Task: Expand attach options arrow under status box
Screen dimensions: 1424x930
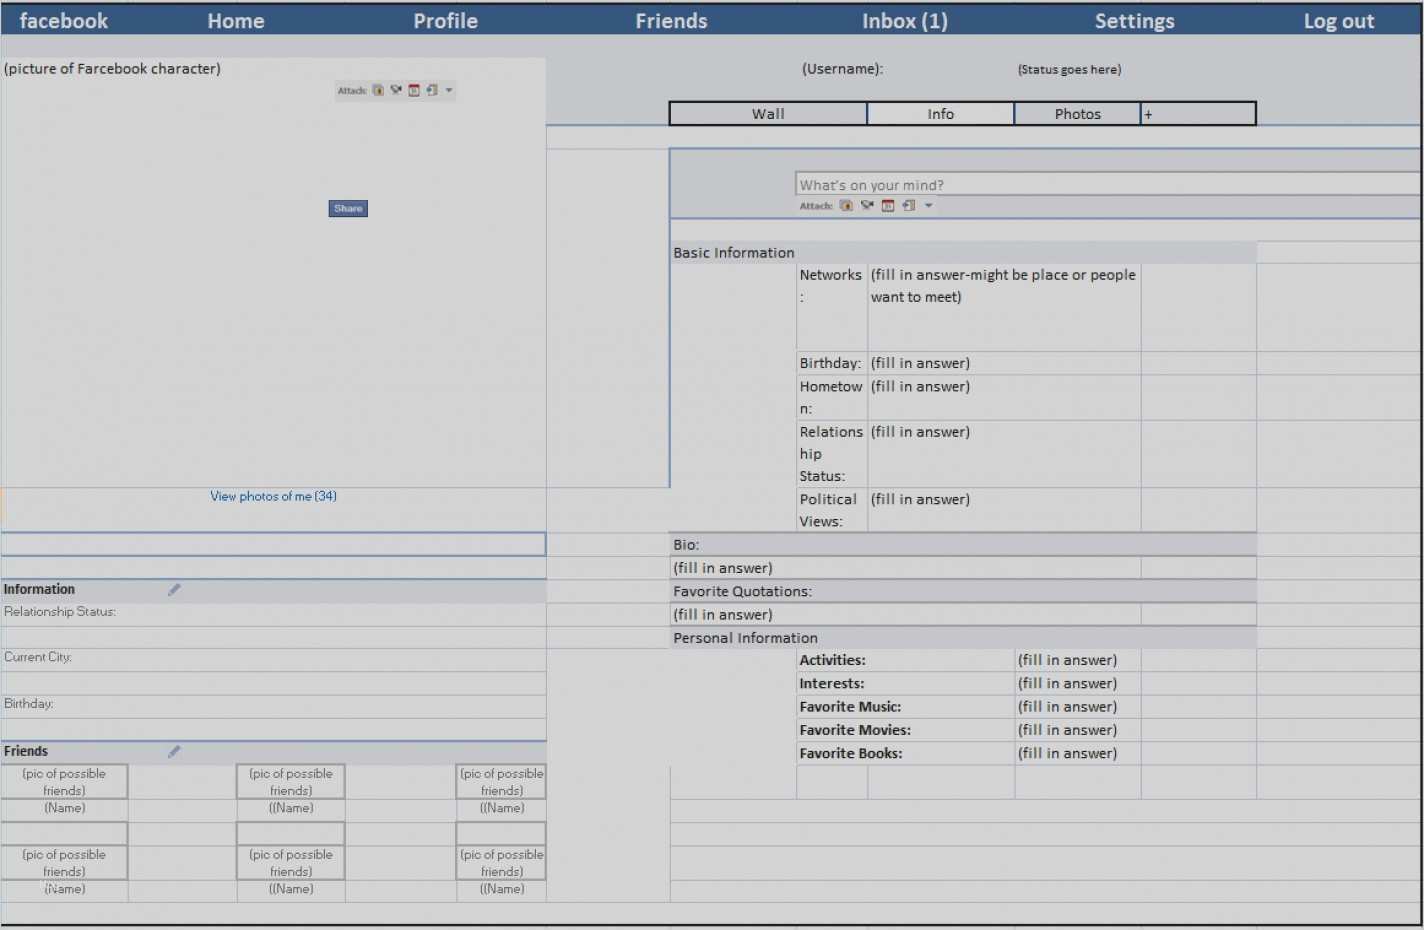Action: [x=929, y=206]
